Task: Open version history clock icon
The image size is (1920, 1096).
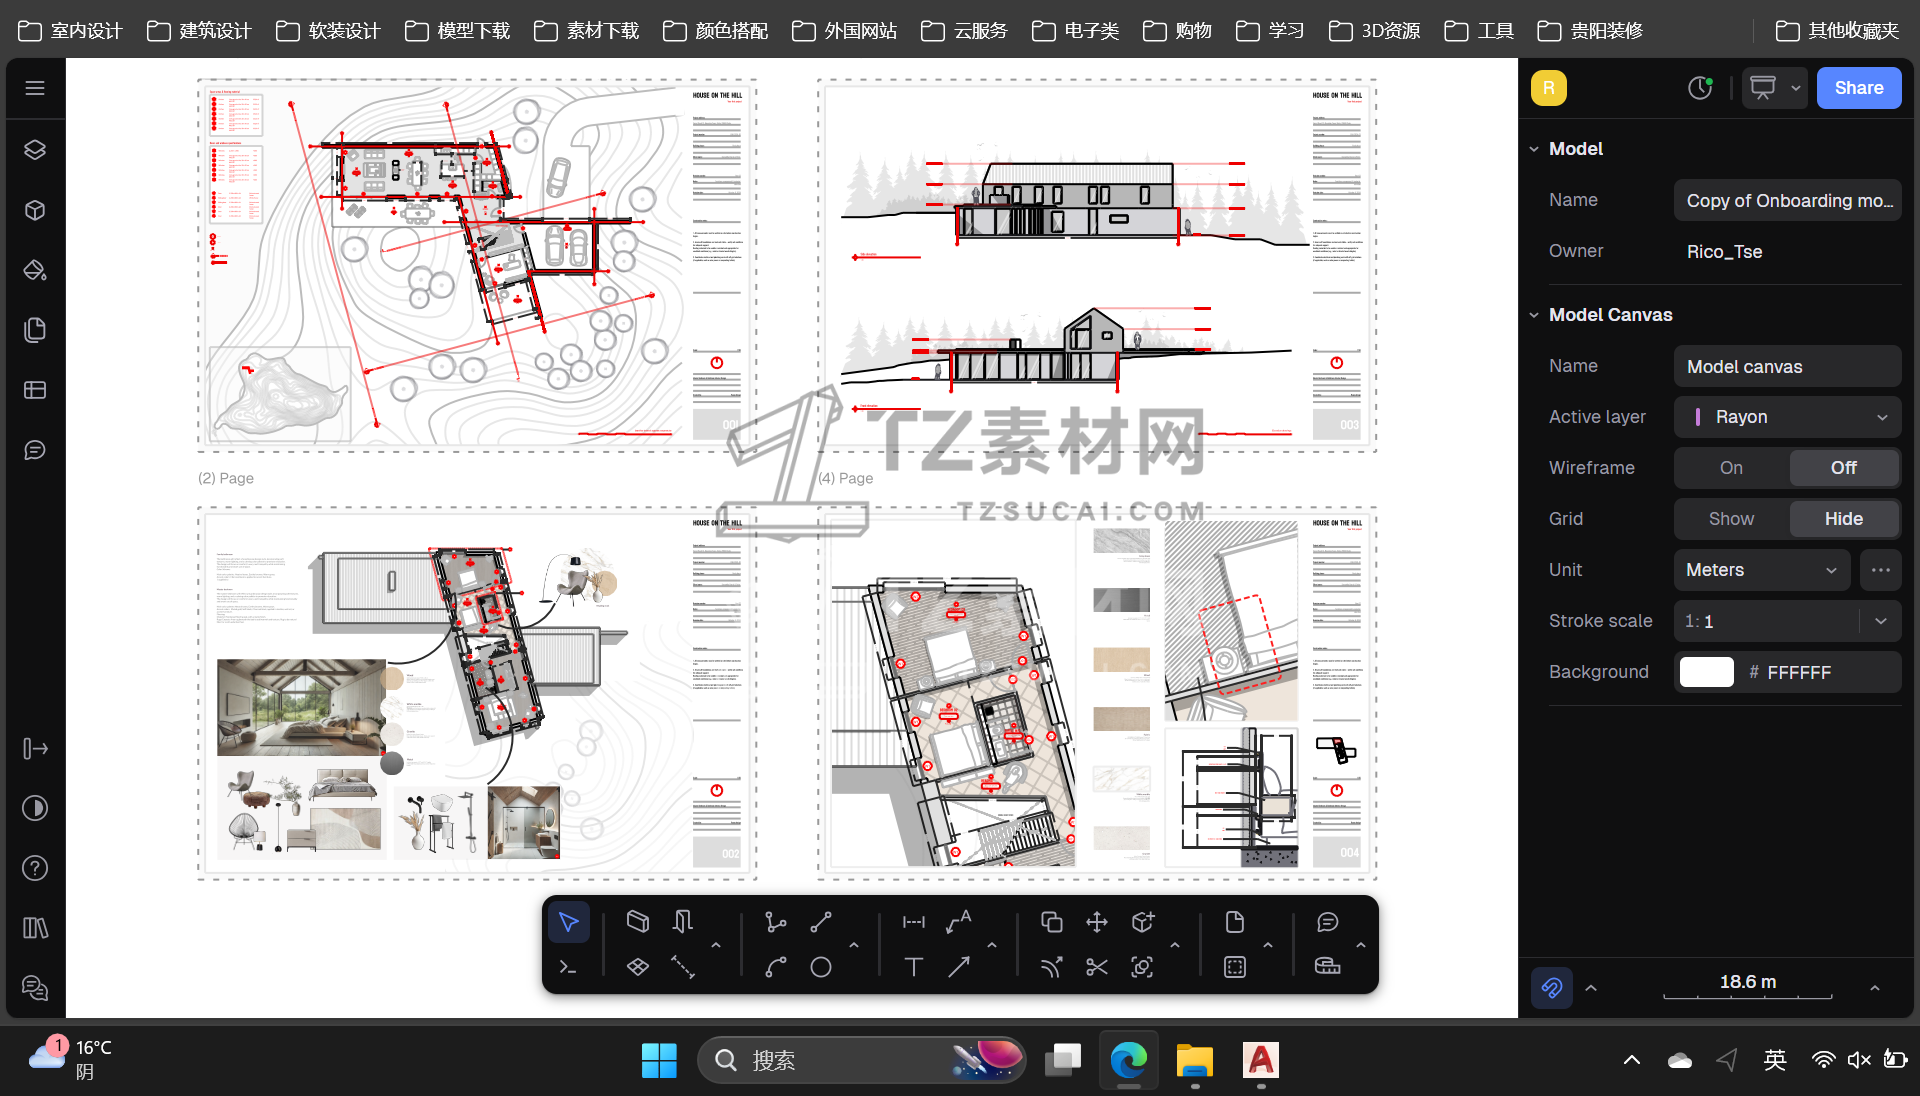Action: (x=1699, y=88)
